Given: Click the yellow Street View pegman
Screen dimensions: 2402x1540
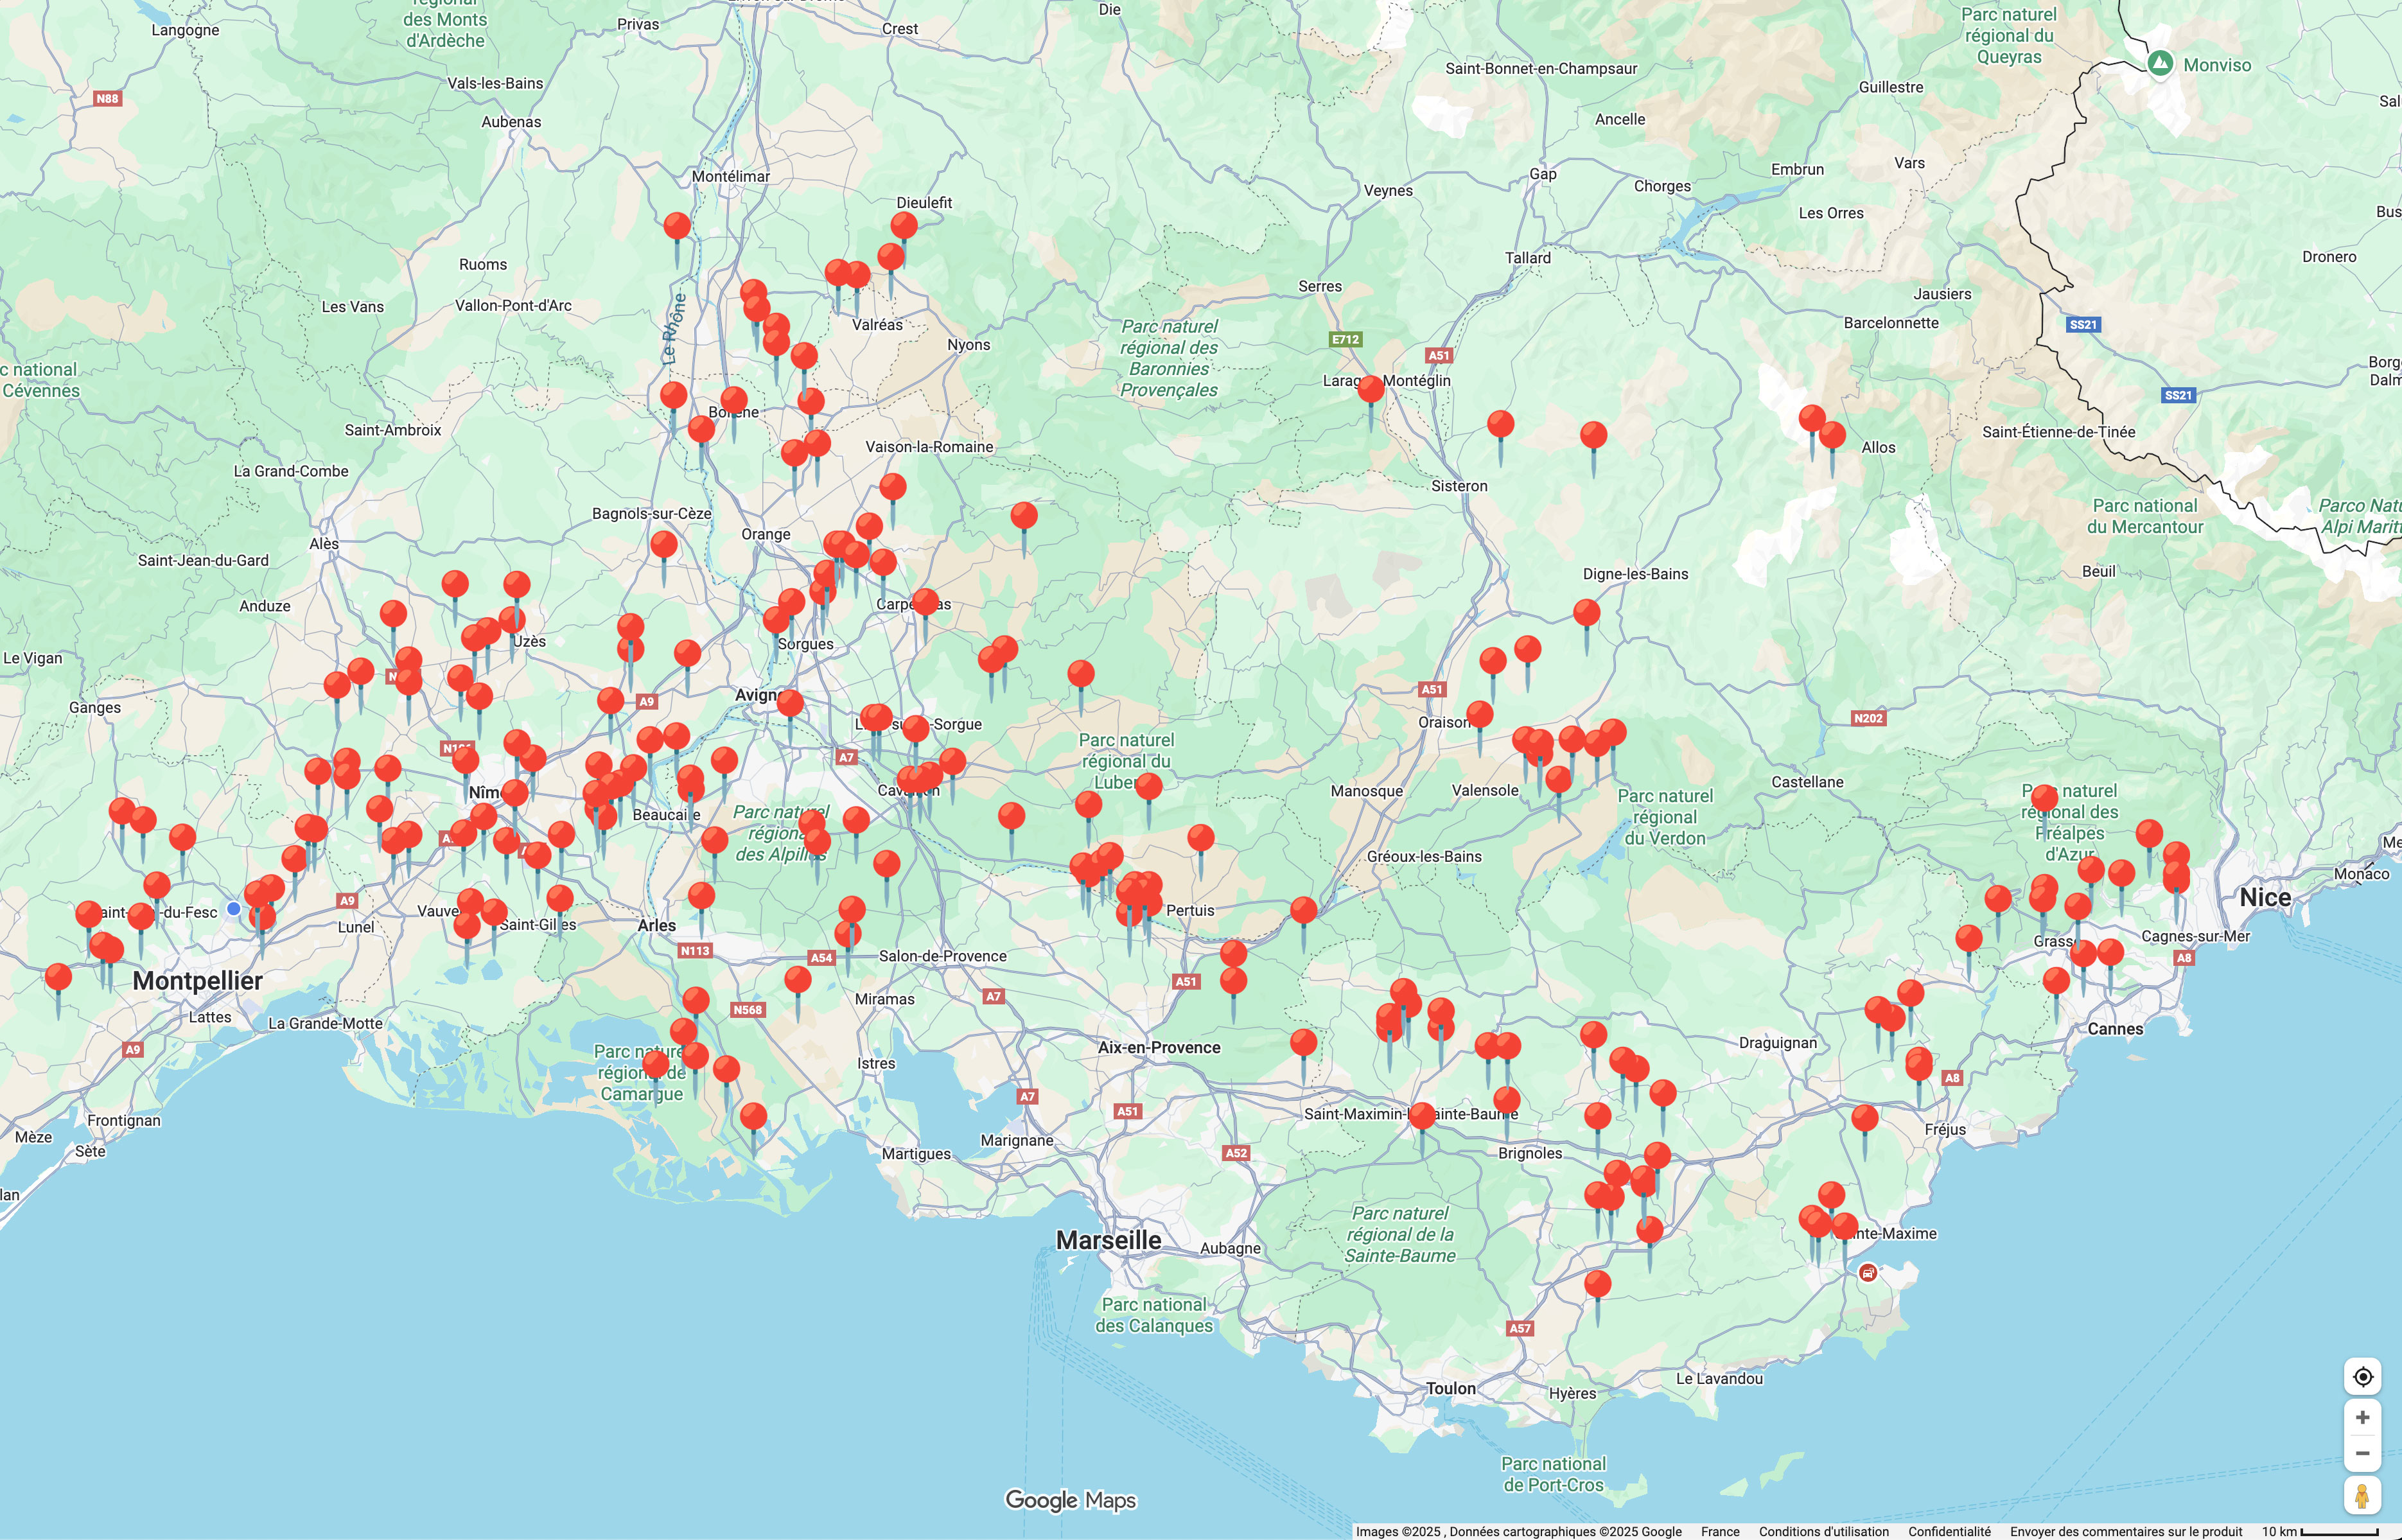Looking at the screenshot, I should 2362,1496.
